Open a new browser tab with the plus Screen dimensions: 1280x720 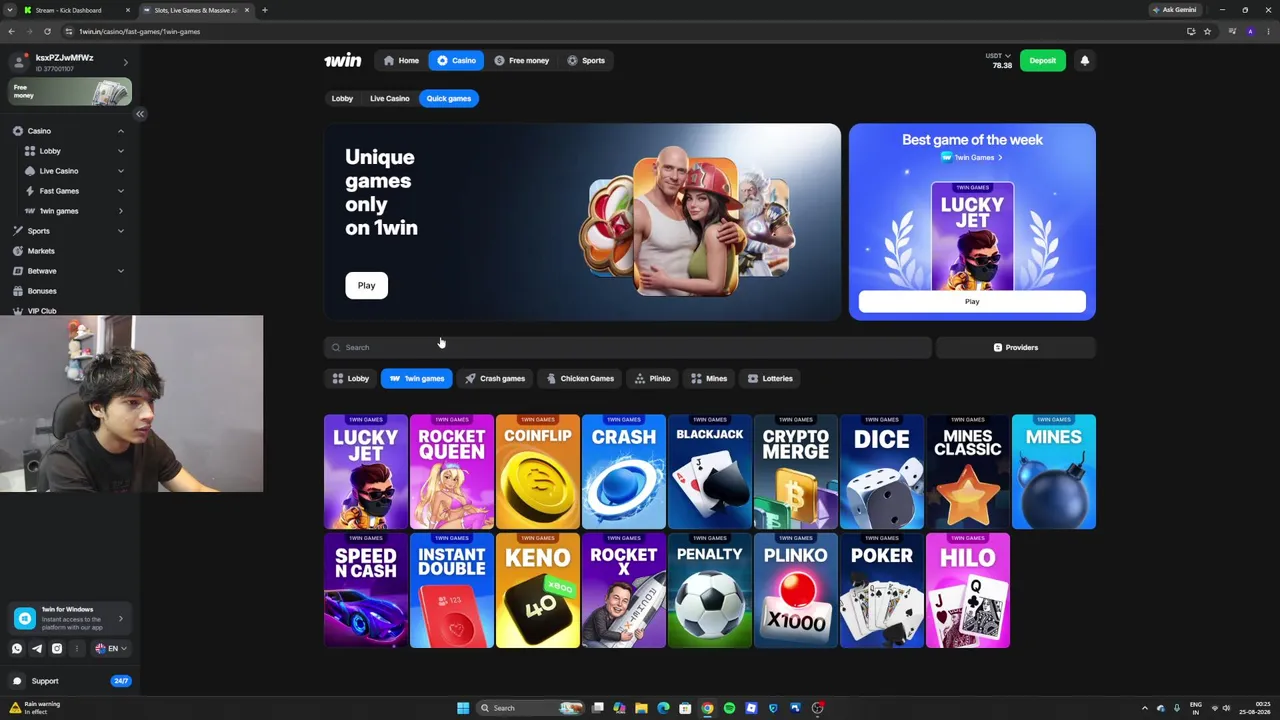pyautogui.click(x=264, y=10)
